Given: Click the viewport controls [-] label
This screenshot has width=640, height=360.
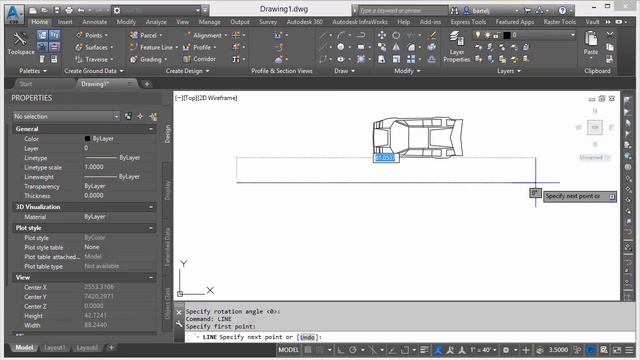Looking at the screenshot, I should 179,98.
